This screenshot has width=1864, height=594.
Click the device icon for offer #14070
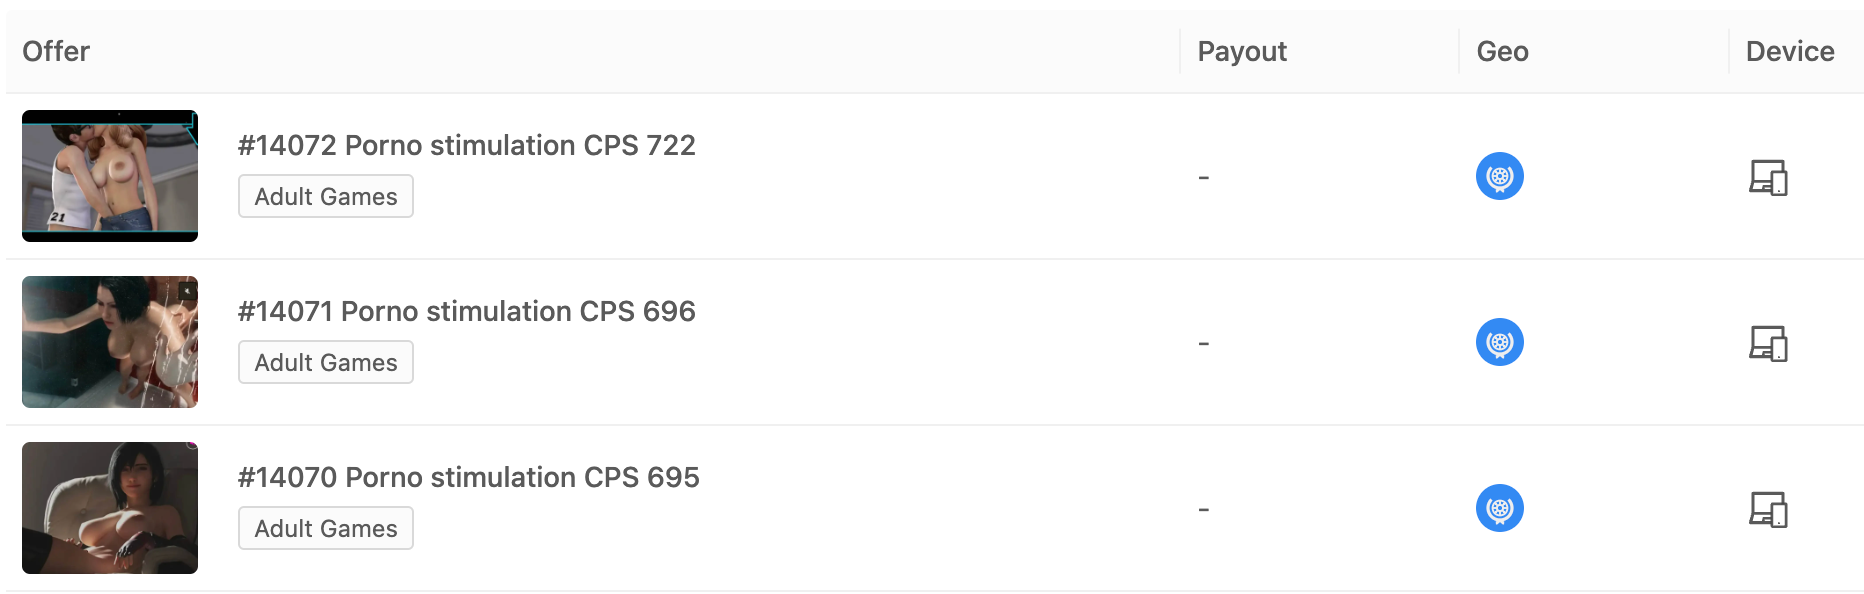coord(1768,510)
